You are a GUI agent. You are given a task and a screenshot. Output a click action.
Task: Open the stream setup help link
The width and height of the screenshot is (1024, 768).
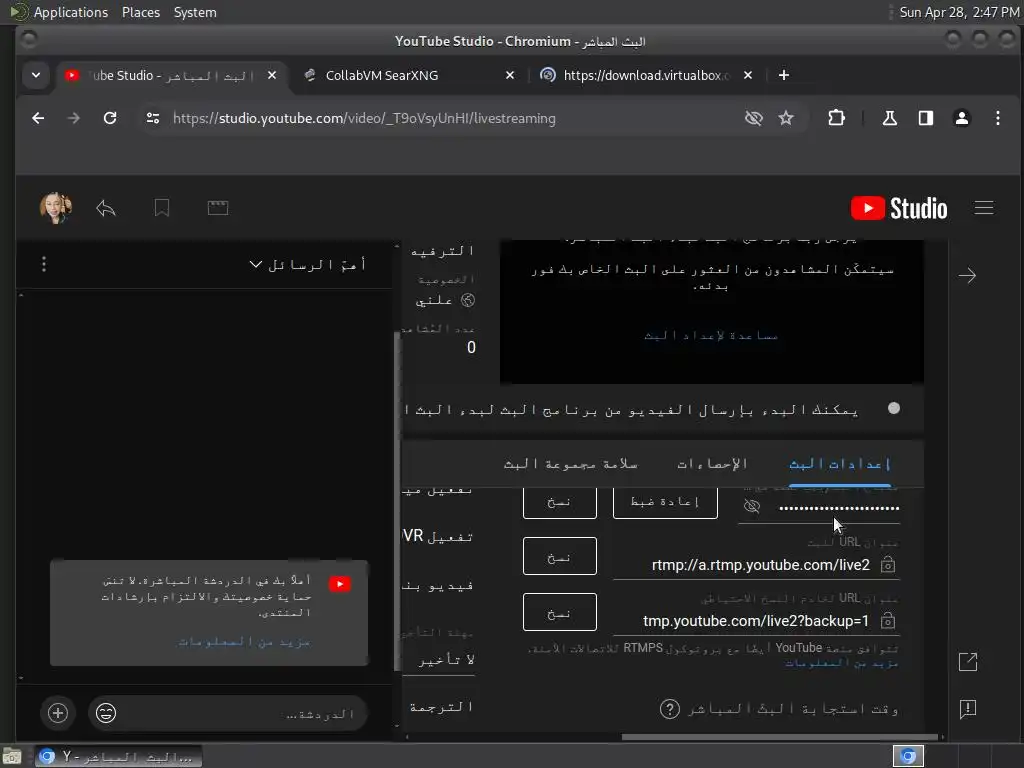point(711,336)
